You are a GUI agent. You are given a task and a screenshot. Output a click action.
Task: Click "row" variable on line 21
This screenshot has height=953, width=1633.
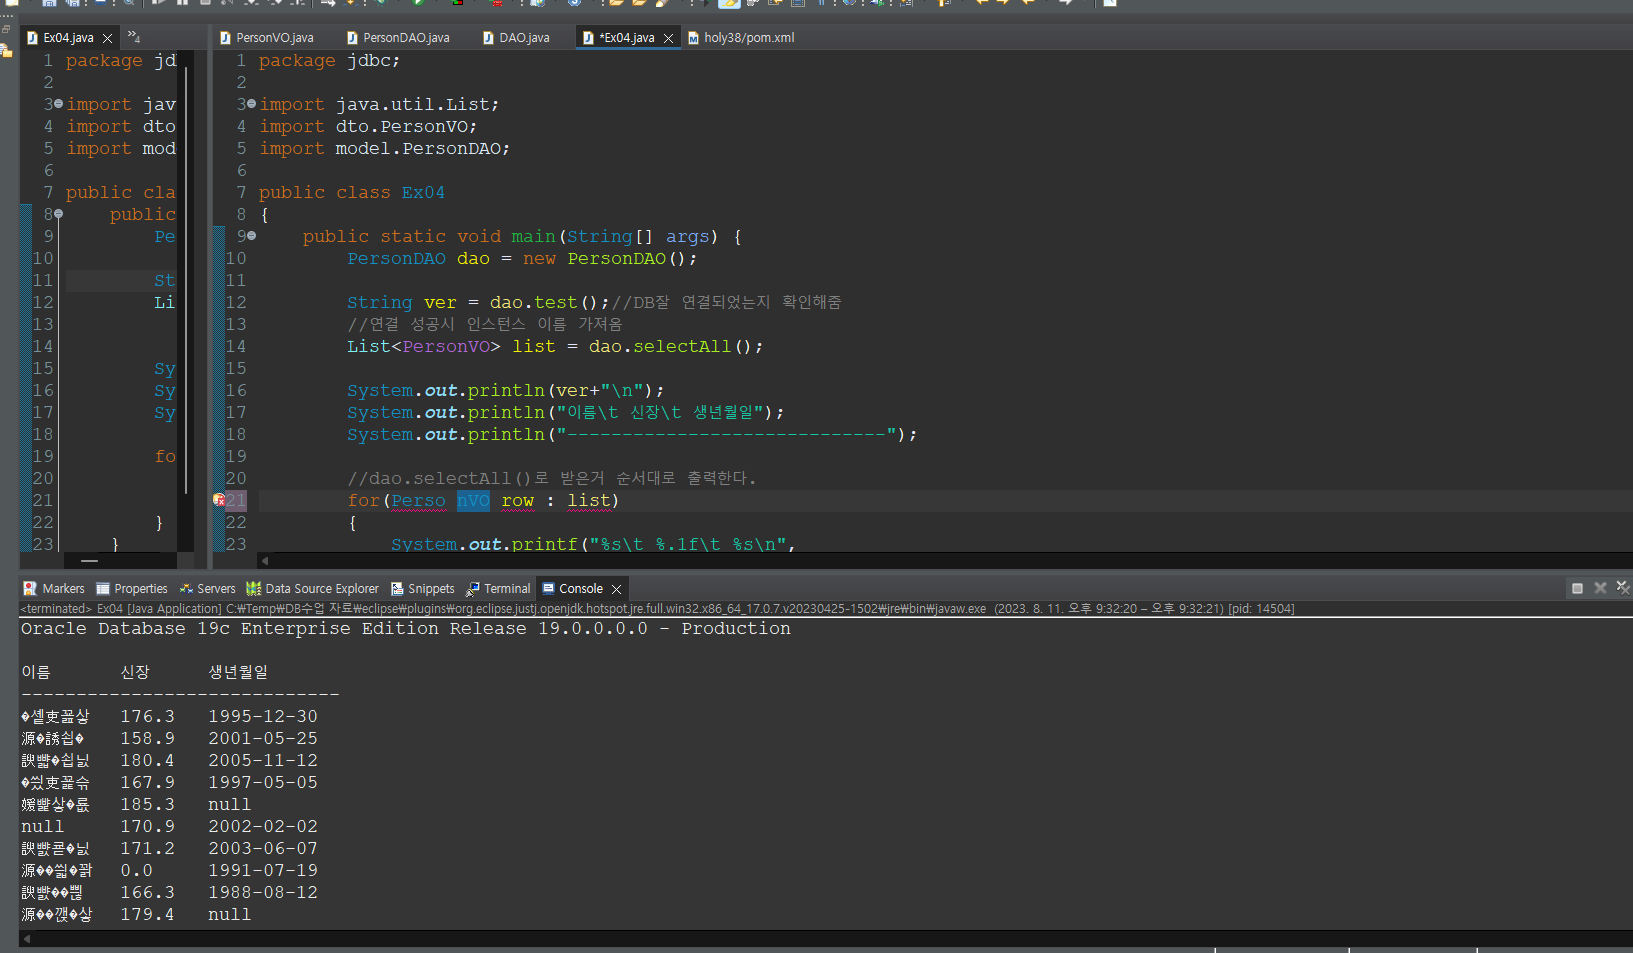coord(518,501)
